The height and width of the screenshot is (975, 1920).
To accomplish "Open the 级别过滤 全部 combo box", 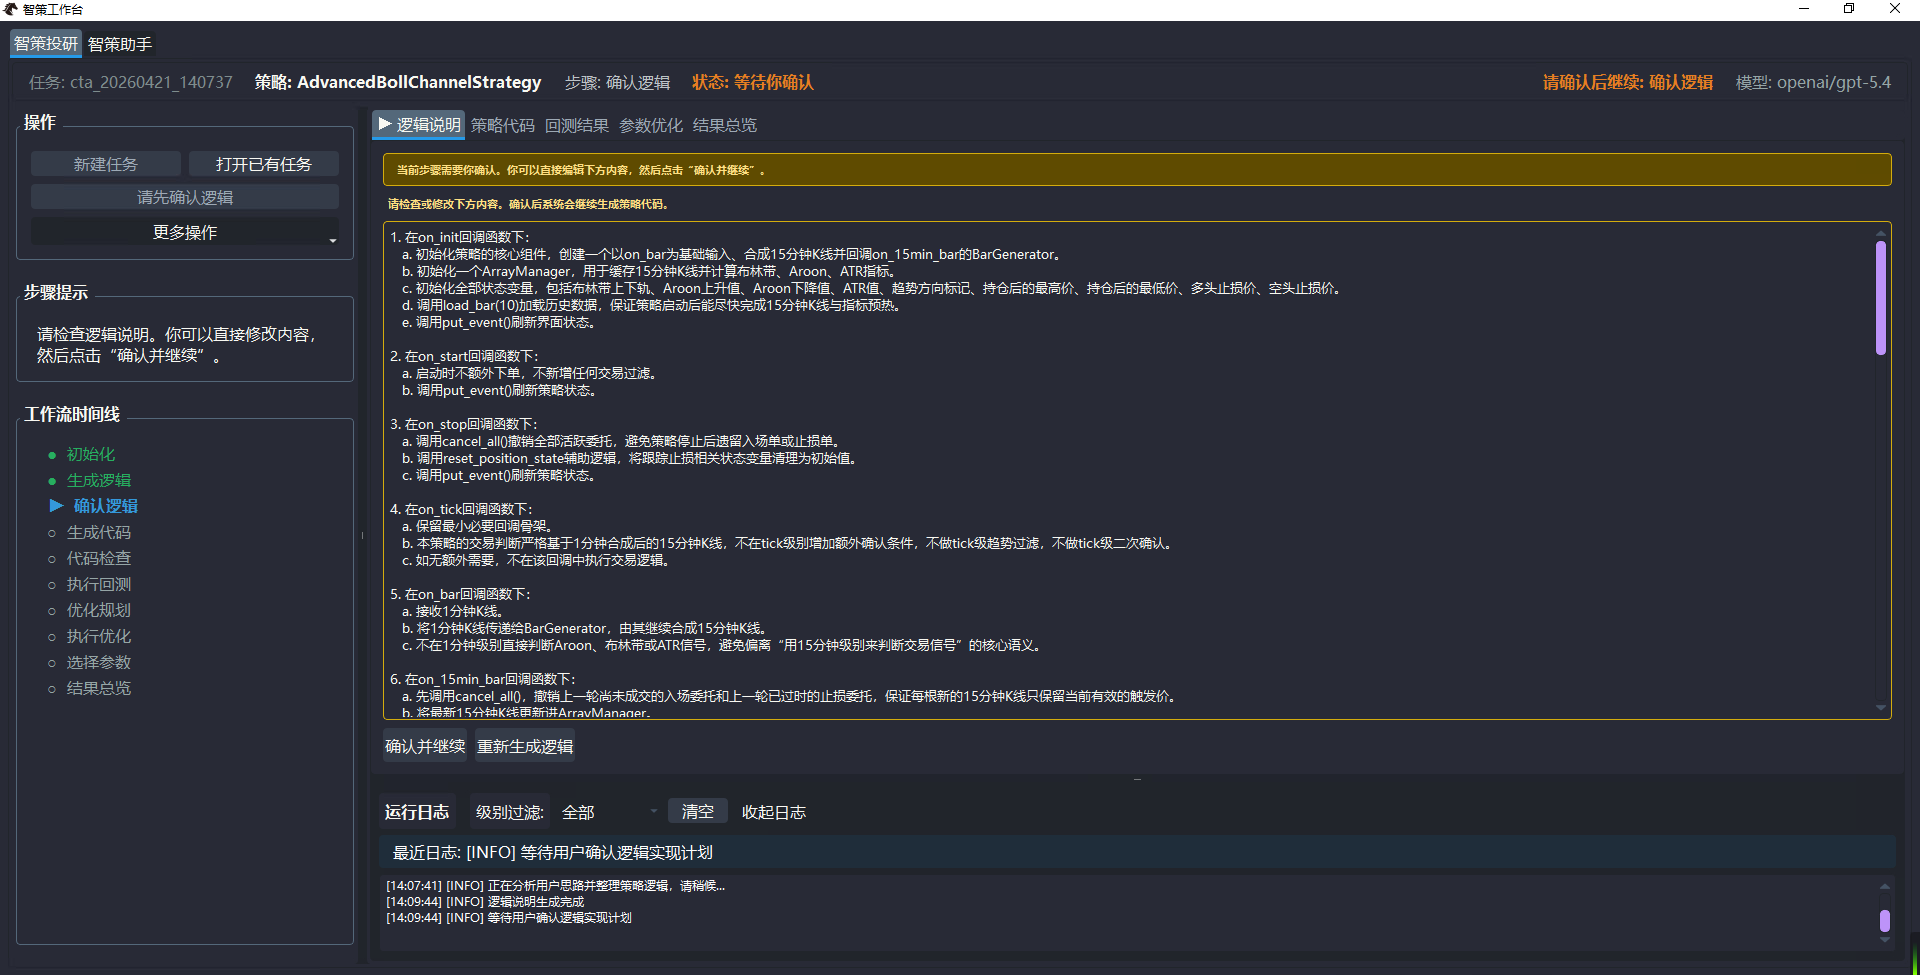I will (x=610, y=812).
